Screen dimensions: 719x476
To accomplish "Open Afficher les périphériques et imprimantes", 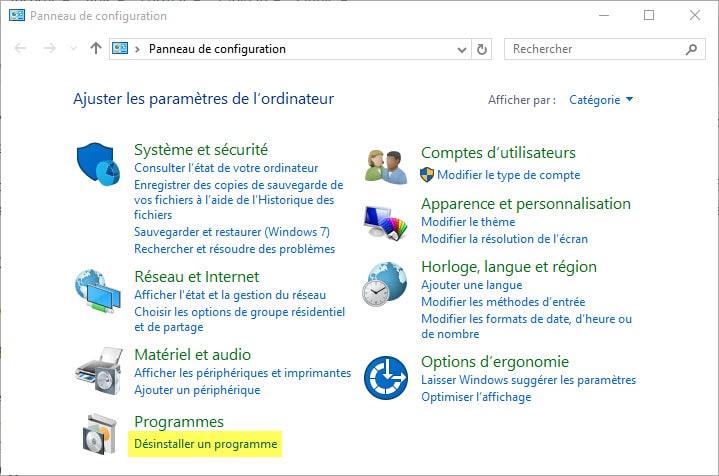I will [243, 373].
